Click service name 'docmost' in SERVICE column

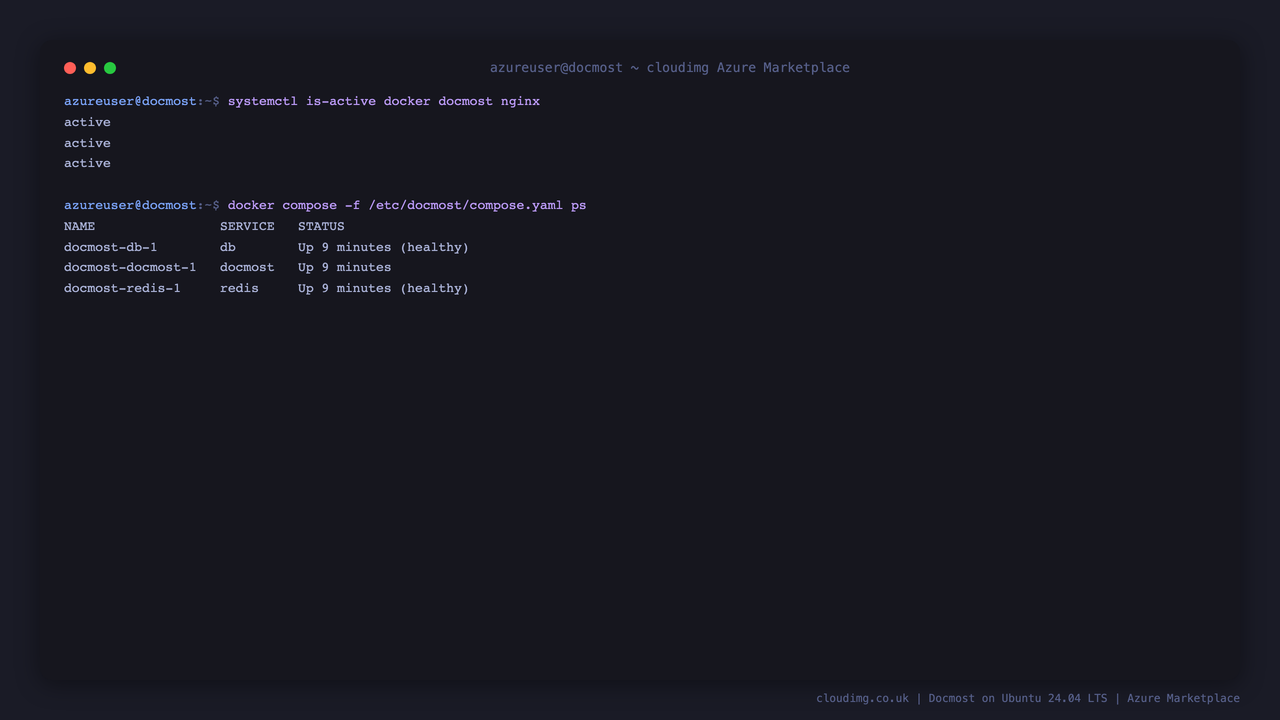(x=247, y=267)
